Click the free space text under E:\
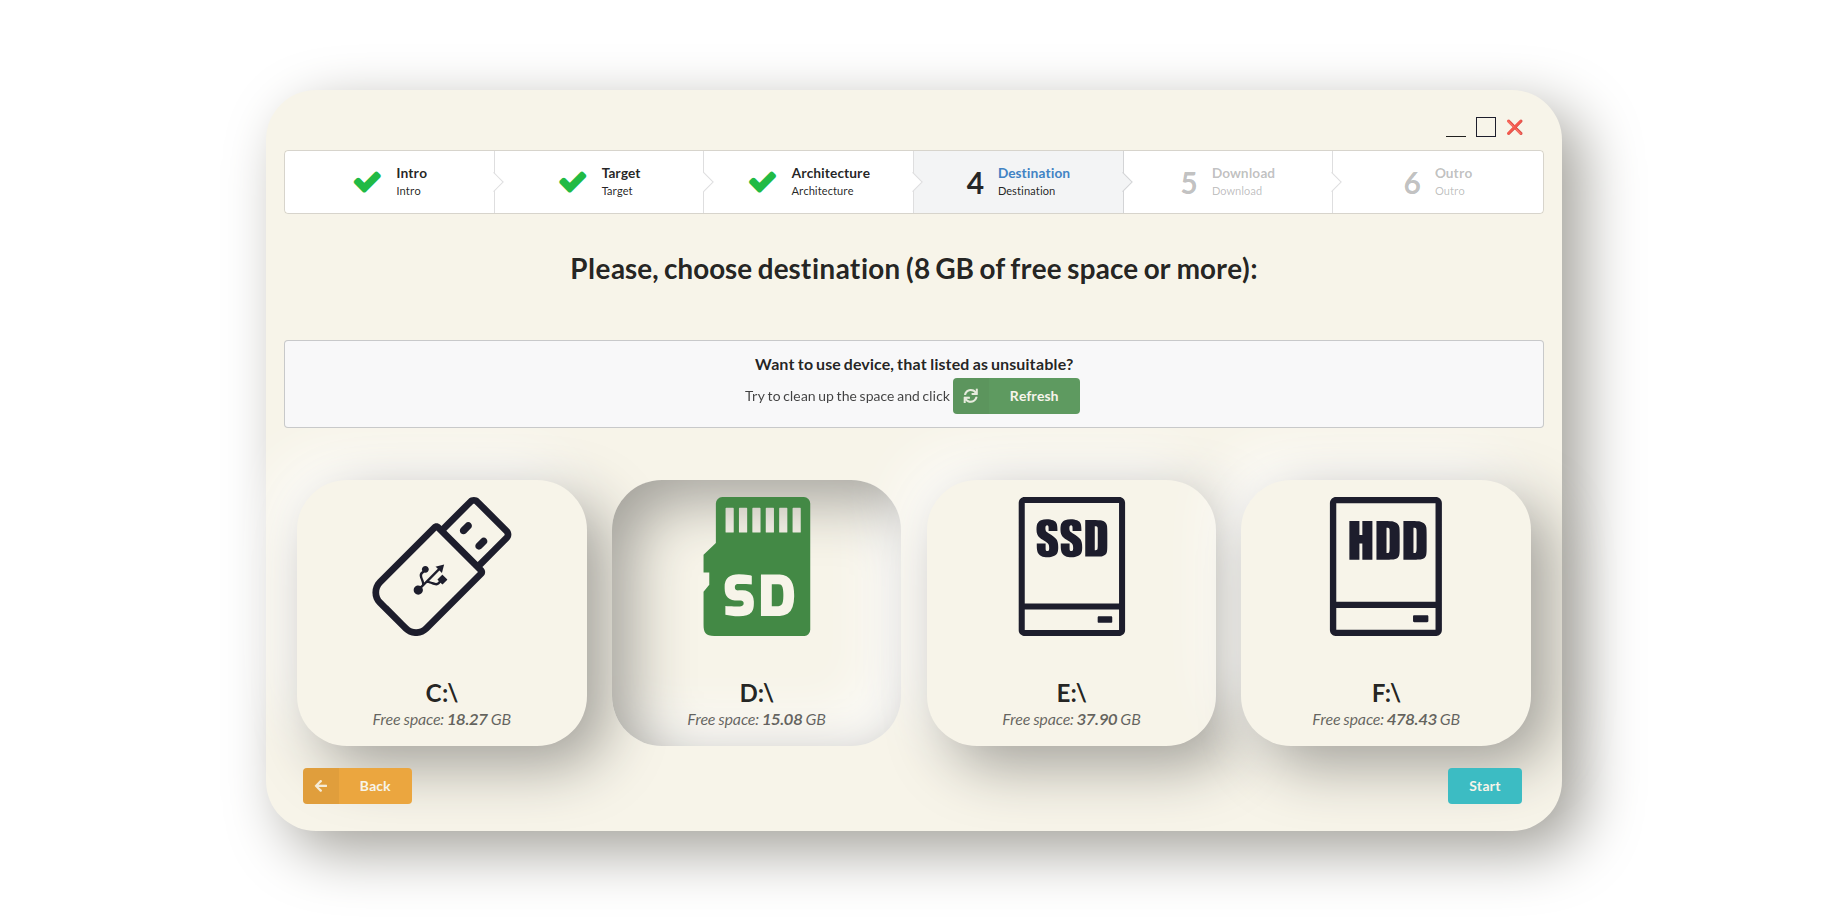This screenshot has height=924, width=1829. (1070, 719)
